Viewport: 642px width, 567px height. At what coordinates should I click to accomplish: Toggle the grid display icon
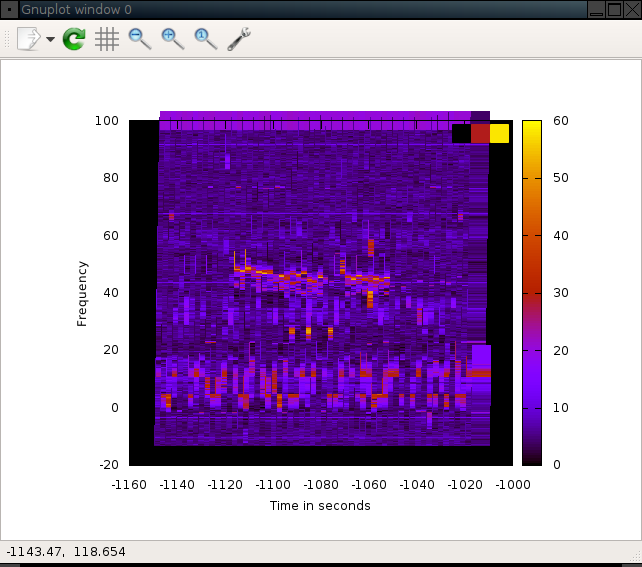pos(107,39)
